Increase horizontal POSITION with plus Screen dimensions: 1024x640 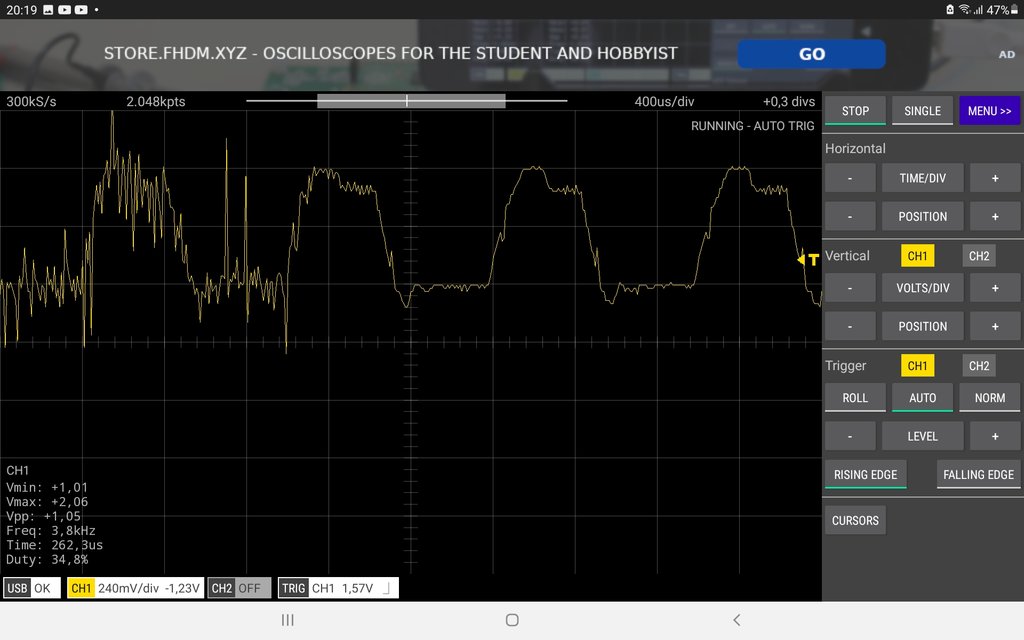995,217
